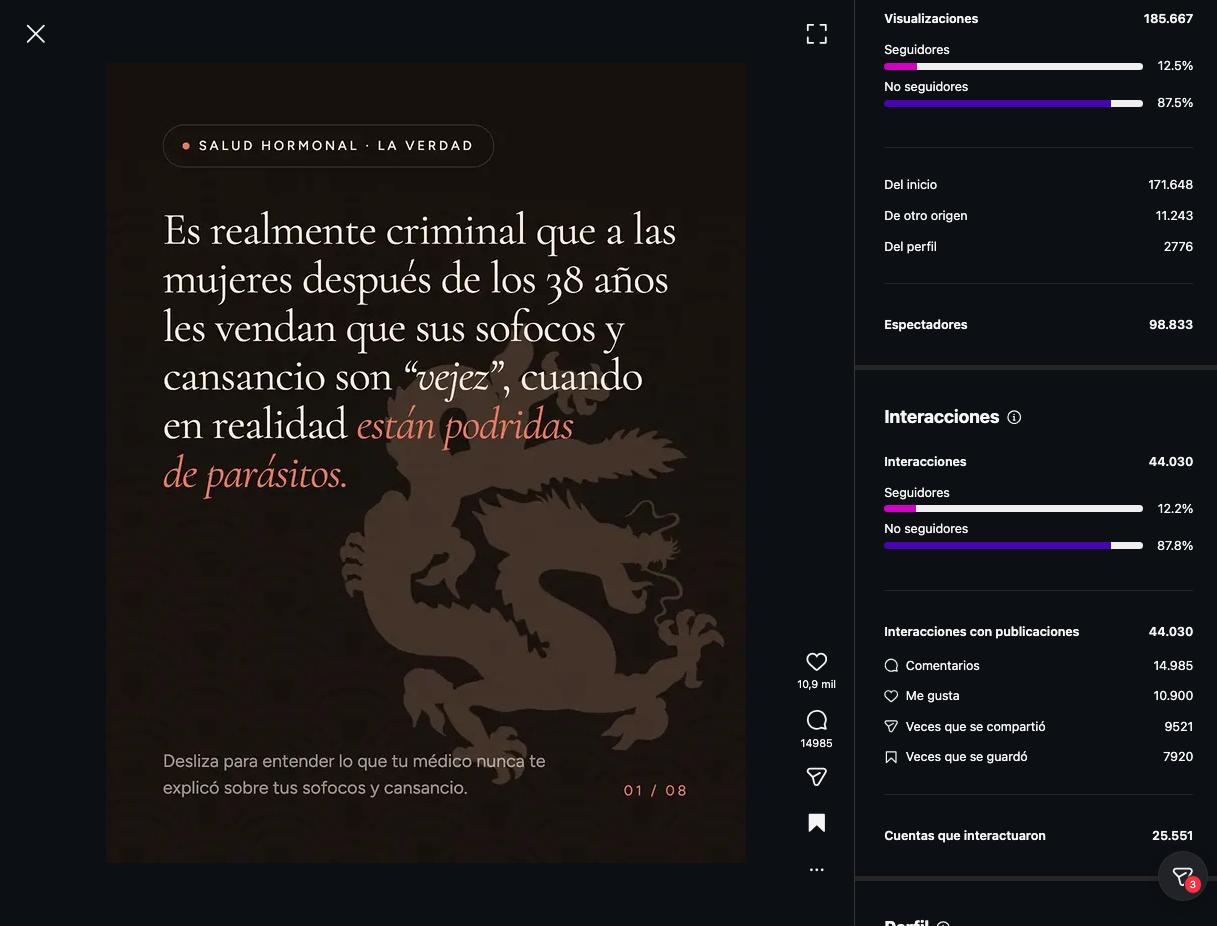1217x926 pixels.
Task: Click the Seguidores bar under Visualizaciones
Action: click(1013, 67)
